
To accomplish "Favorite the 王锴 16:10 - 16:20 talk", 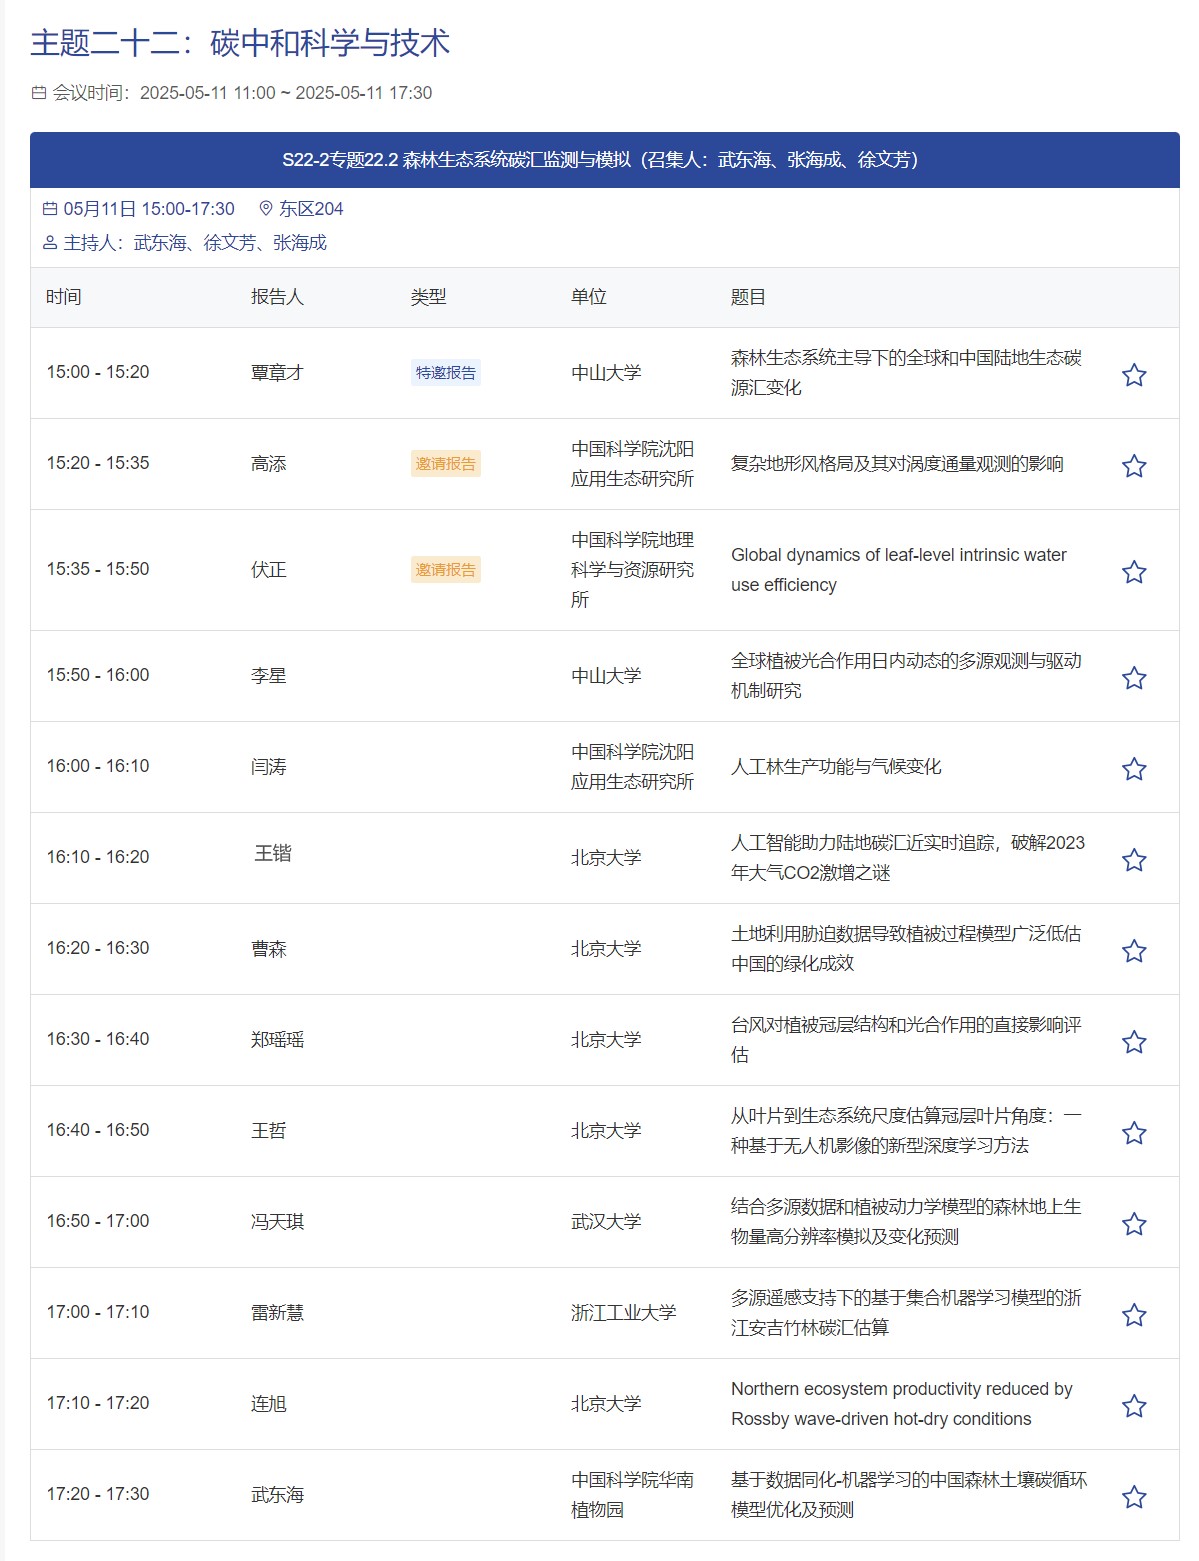I will [1133, 860].
